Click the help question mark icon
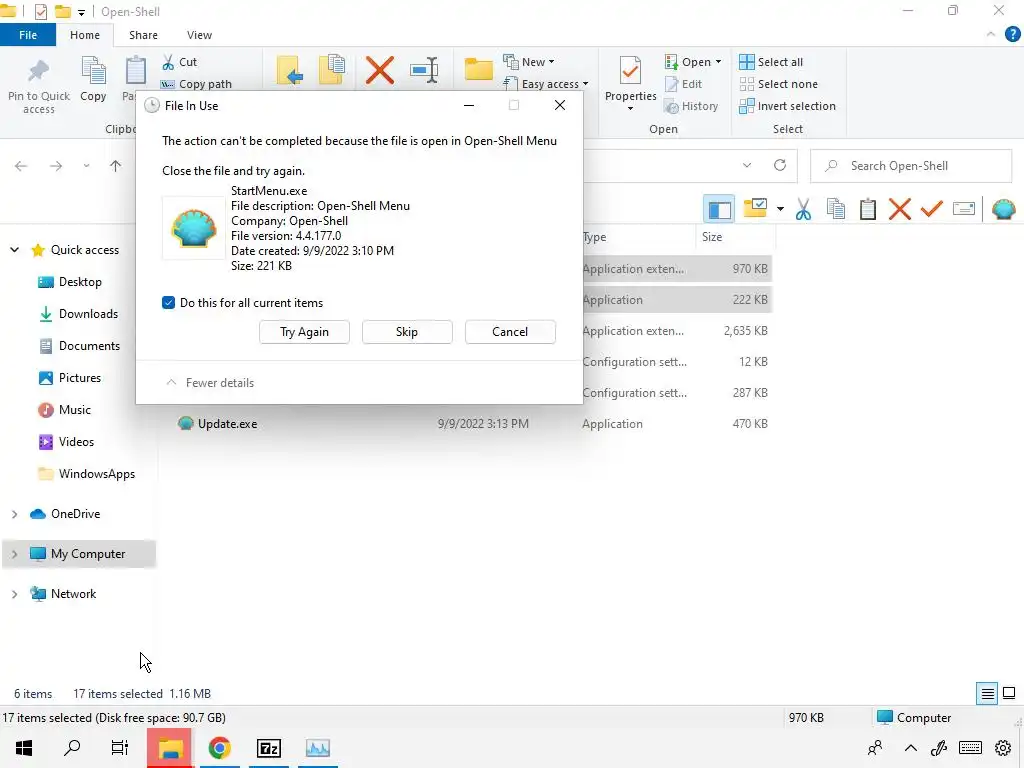Screen dimensions: 1024x768 [1012, 35]
